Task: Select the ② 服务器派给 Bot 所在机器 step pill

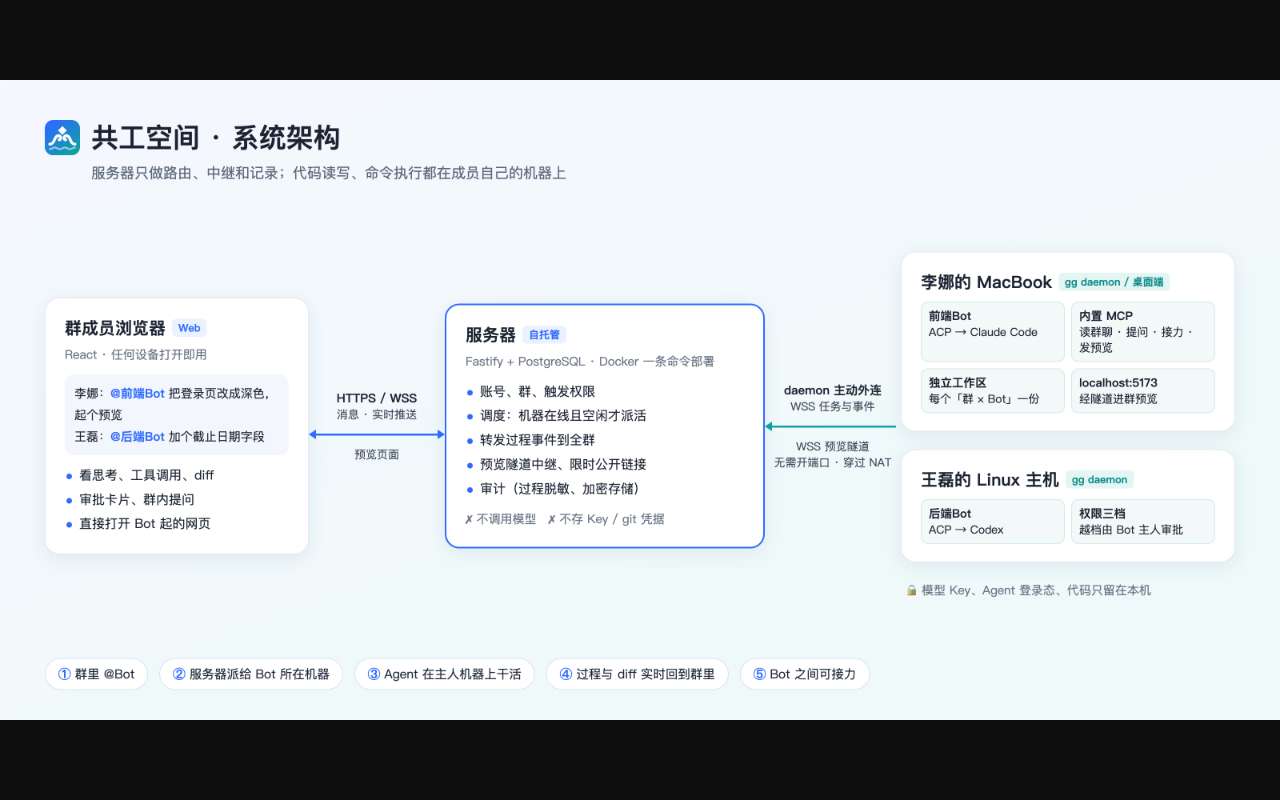Action: [251, 674]
